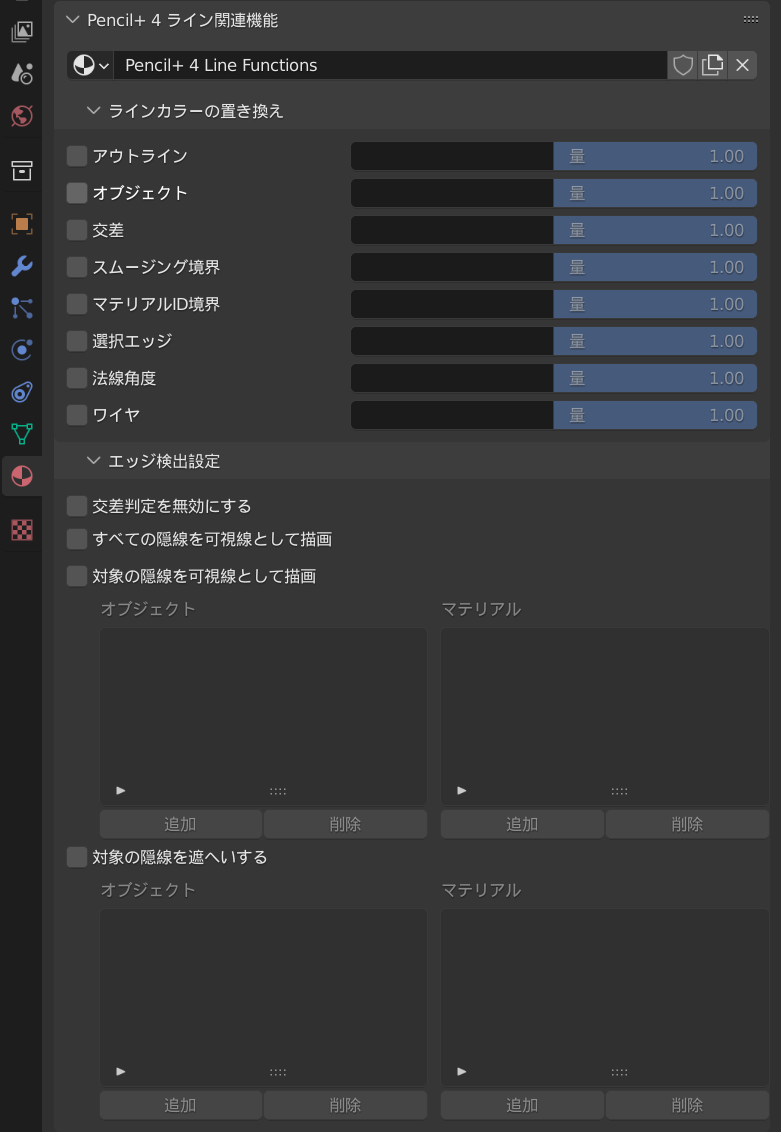The width and height of the screenshot is (781, 1132).
Task: Check the 選択エッジ checkbox
Action: click(77, 341)
